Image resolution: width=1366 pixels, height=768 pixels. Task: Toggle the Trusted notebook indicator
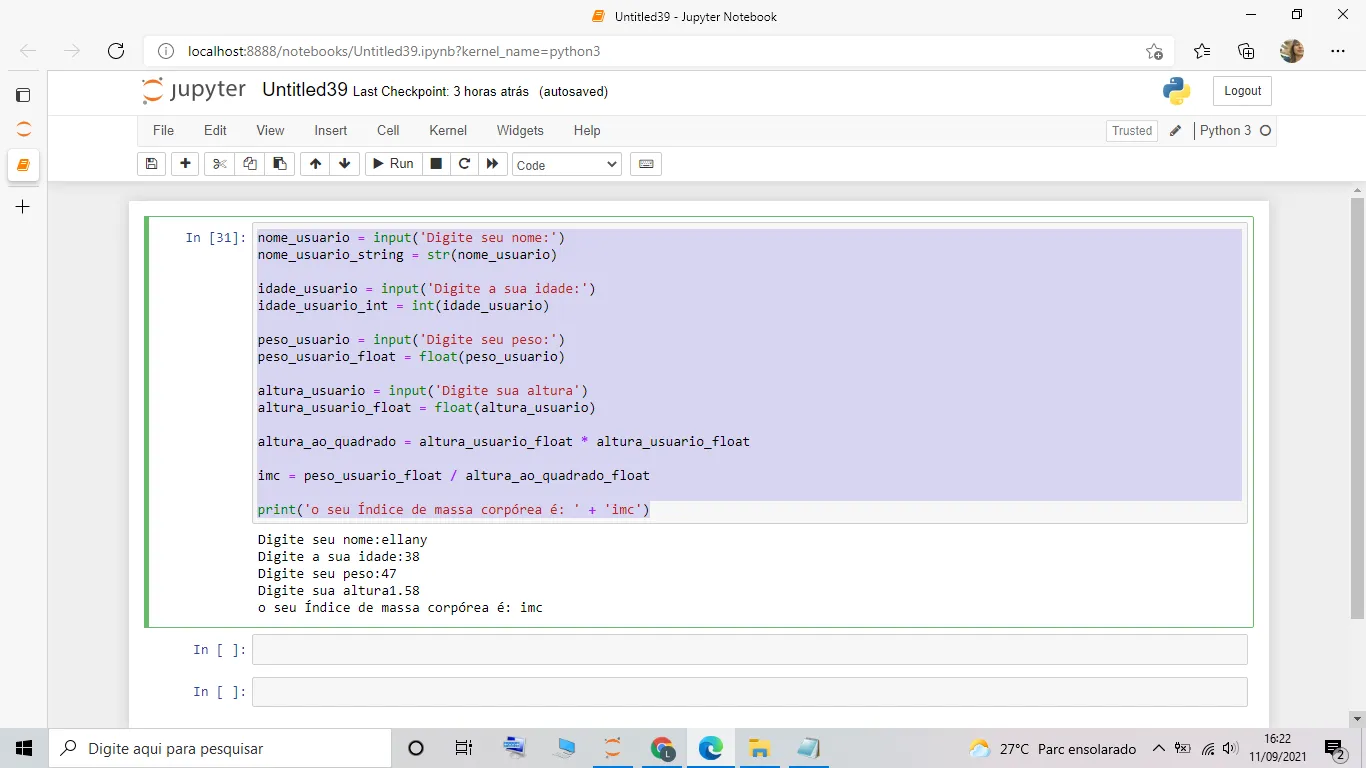point(1132,131)
